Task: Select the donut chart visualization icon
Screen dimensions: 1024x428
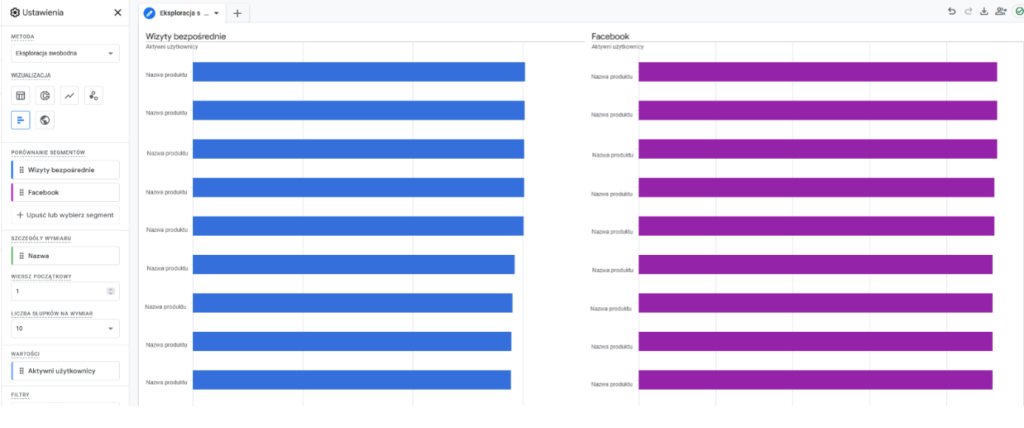Action: (45, 95)
